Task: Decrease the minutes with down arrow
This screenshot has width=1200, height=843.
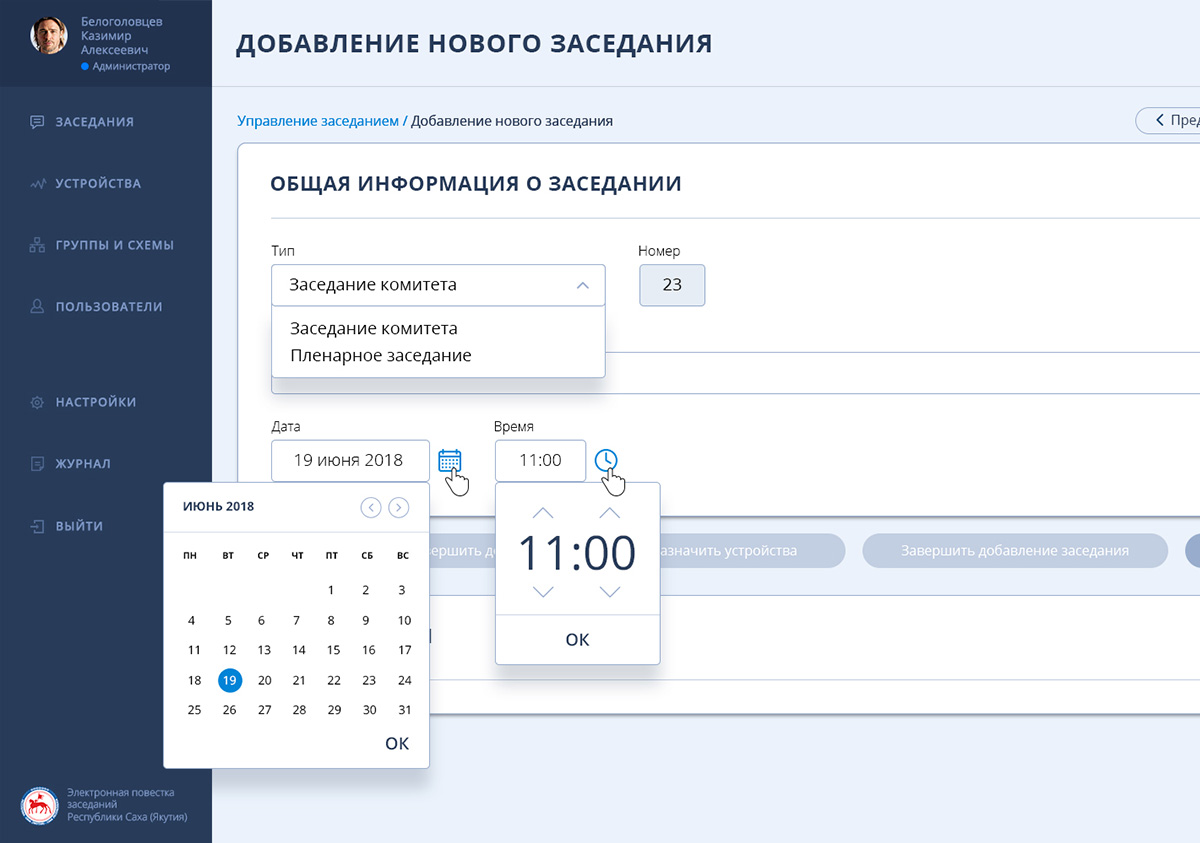Action: [x=610, y=592]
